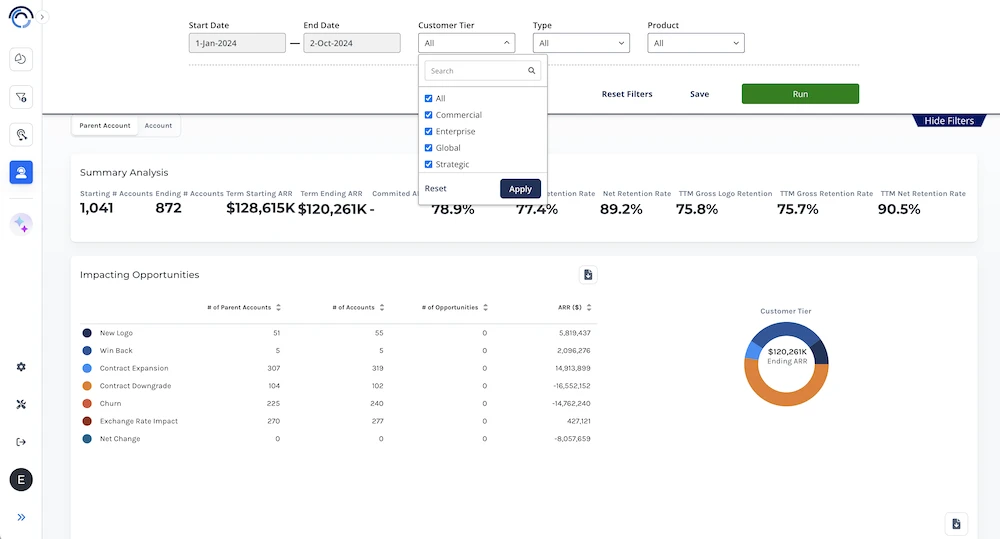Click the logout icon in sidebar
The image size is (1000, 539).
pos(21,442)
